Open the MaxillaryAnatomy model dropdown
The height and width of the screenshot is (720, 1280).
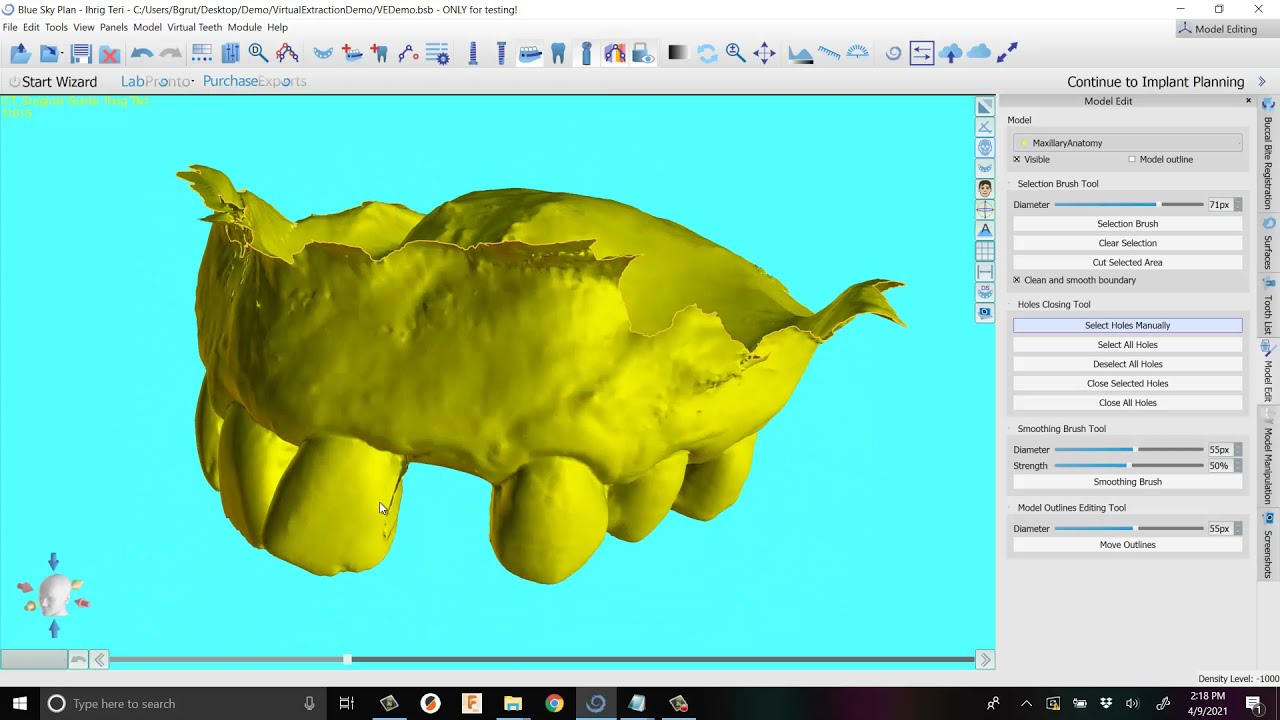pos(1127,143)
